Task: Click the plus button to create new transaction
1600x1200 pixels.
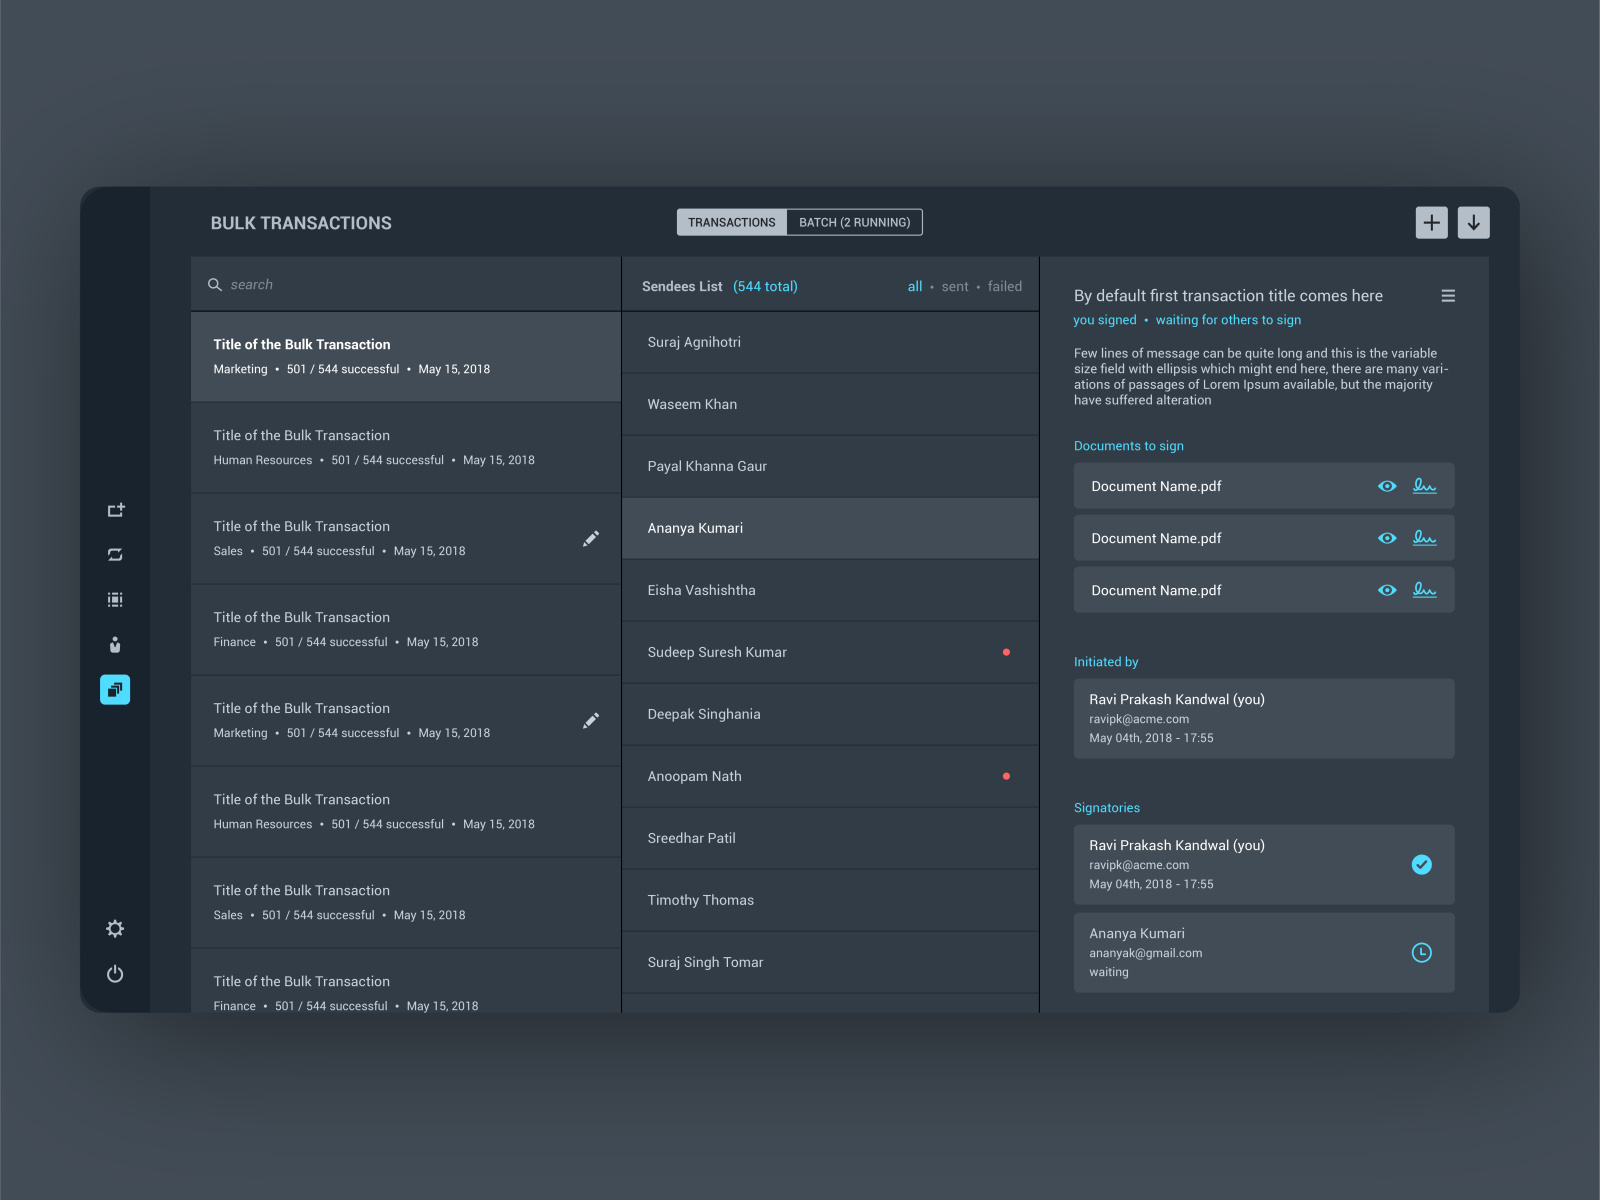Action: 1431,222
